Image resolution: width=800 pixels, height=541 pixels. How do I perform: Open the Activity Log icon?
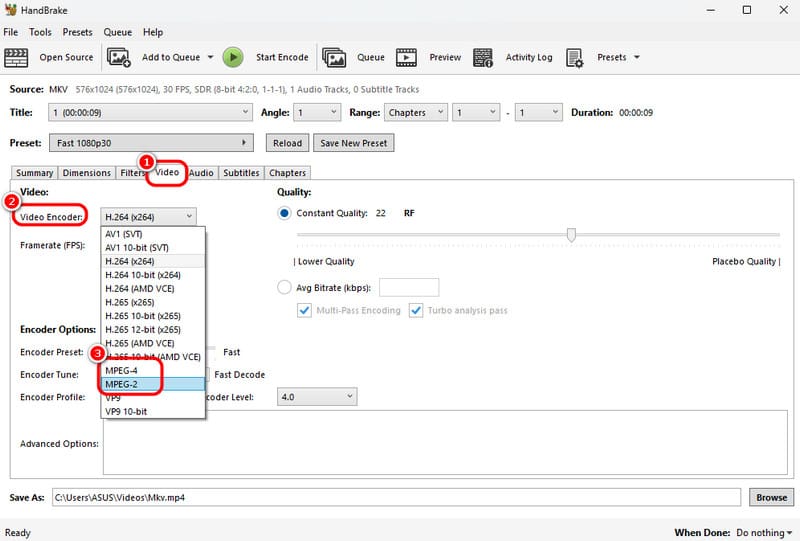[483, 58]
